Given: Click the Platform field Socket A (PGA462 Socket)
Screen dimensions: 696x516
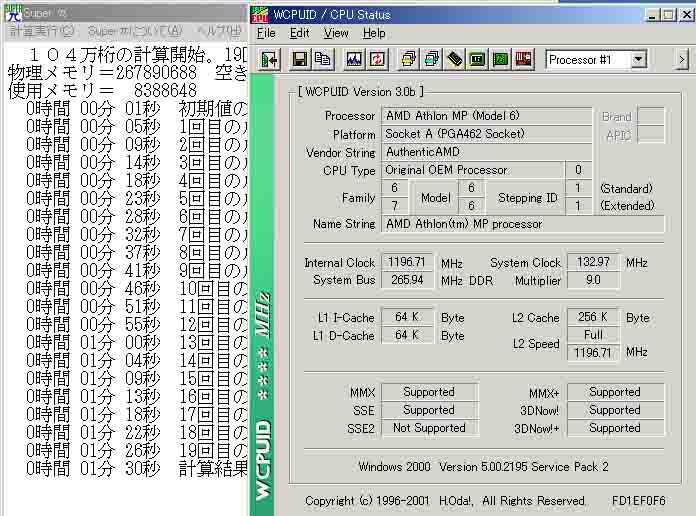Looking at the screenshot, I should (486, 134).
